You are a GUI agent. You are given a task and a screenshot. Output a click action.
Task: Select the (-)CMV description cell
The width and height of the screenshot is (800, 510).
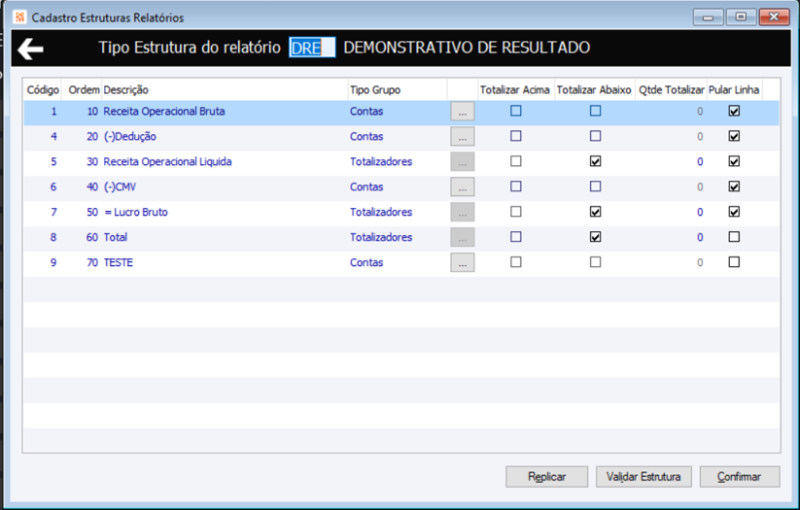224,187
